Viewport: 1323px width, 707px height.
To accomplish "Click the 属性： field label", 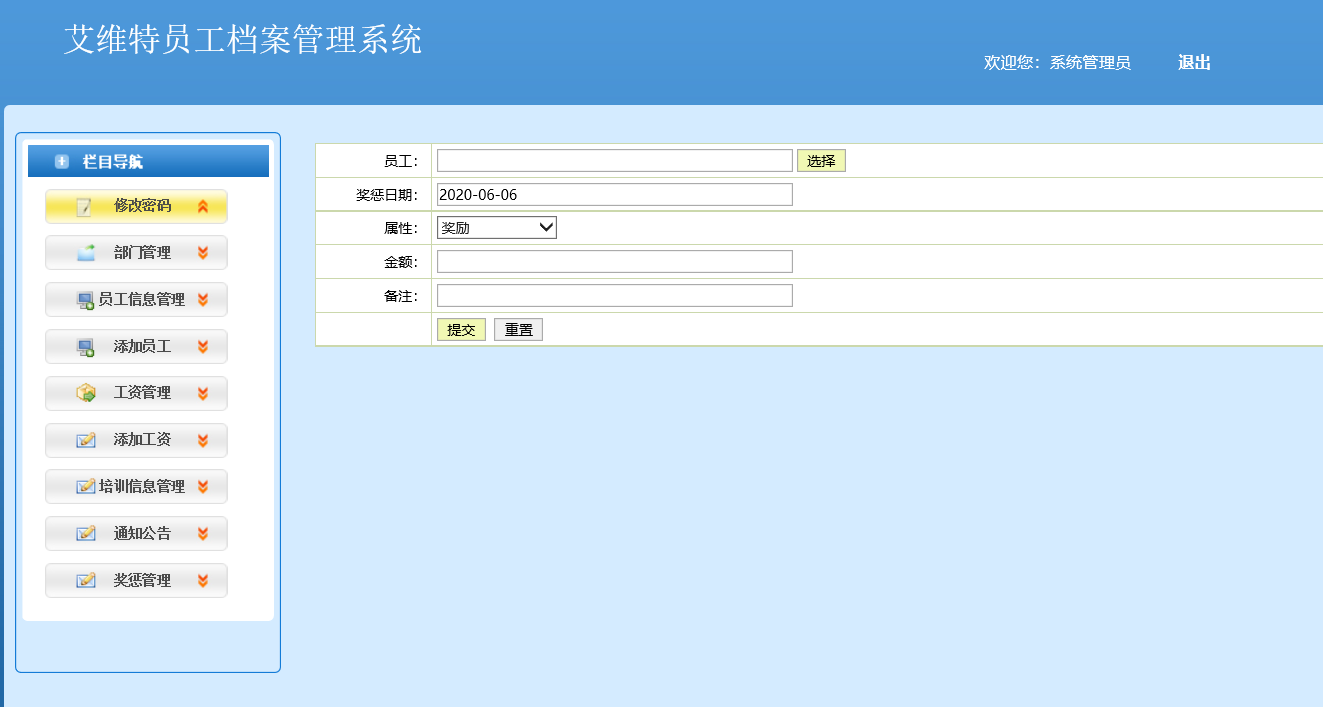I will [x=401, y=229].
